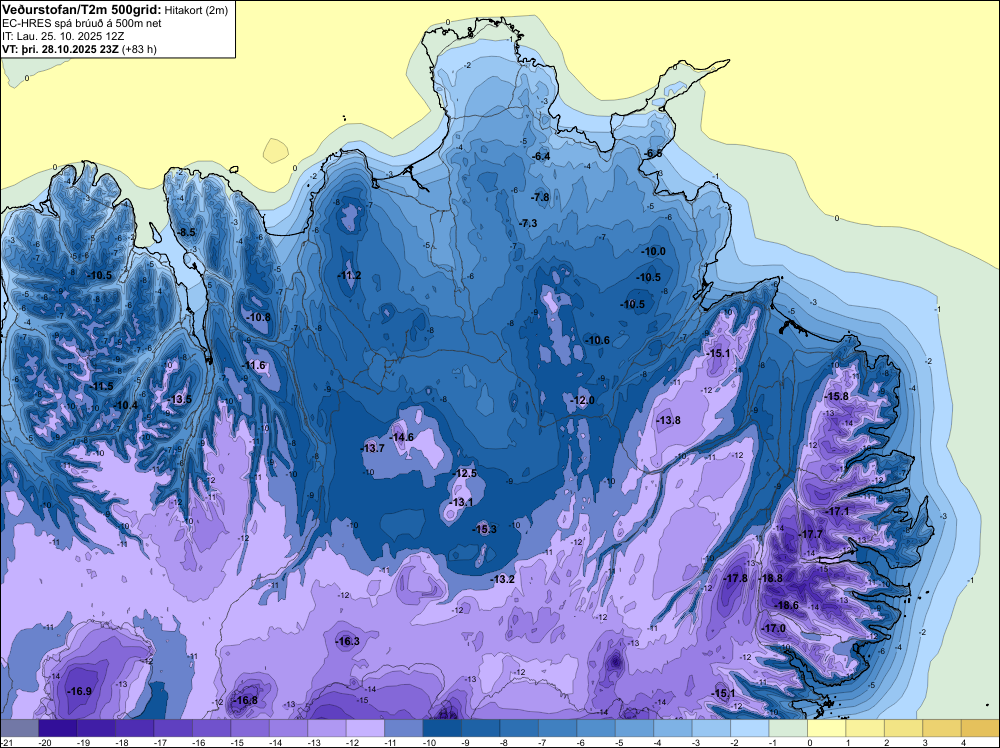The height and width of the screenshot is (748, 1000).
Task: Click the -17.7 temperature value
Action: pyautogui.click(x=811, y=534)
